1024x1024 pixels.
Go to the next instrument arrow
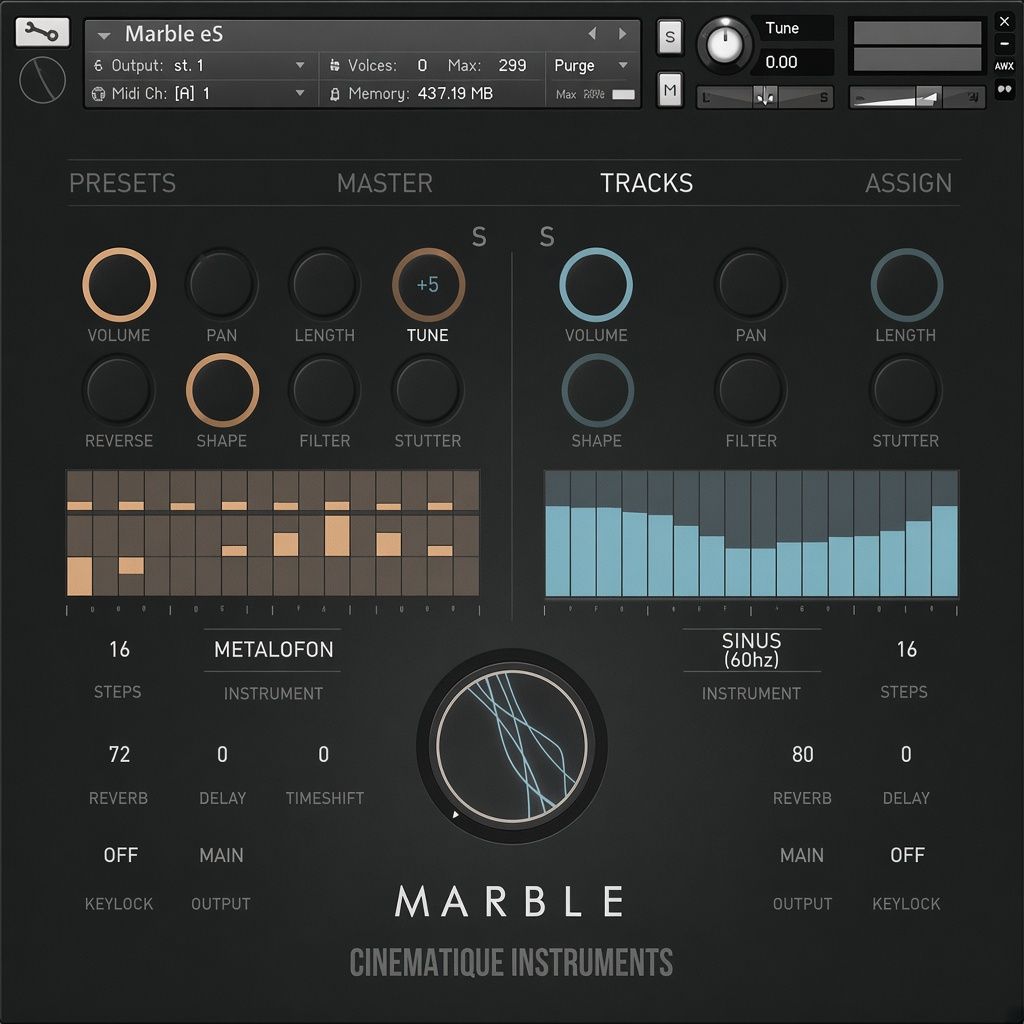tap(622, 33)
